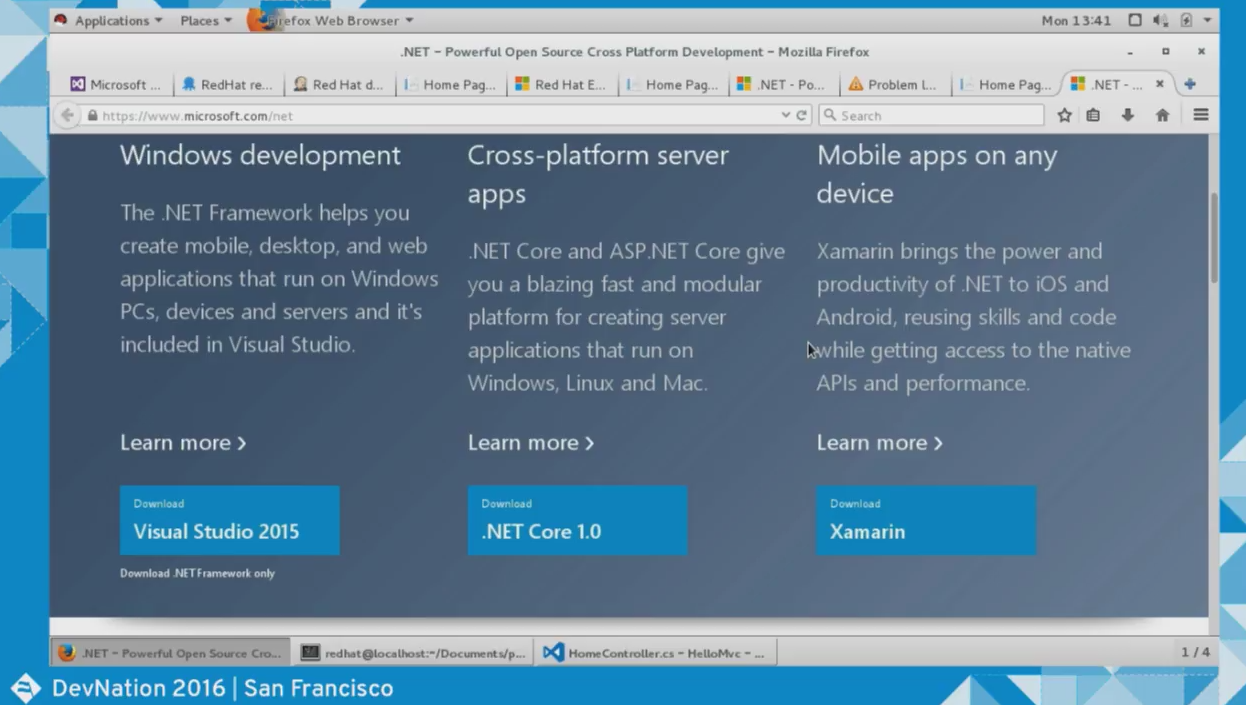Screen dimensions: 1246x705
Task: Click the Cross-platform server apps heading
Action: click(x=598, y=174)
